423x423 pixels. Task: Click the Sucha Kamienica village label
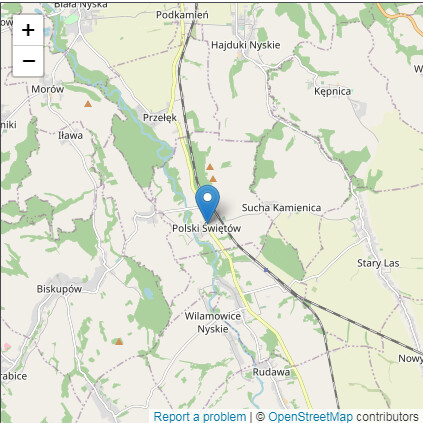point(281,208)
